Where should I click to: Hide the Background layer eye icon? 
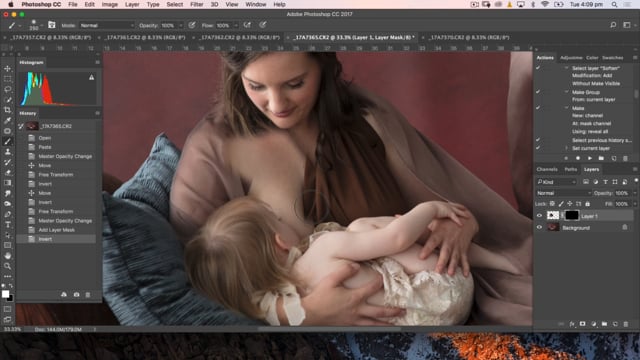click(539, 227)
